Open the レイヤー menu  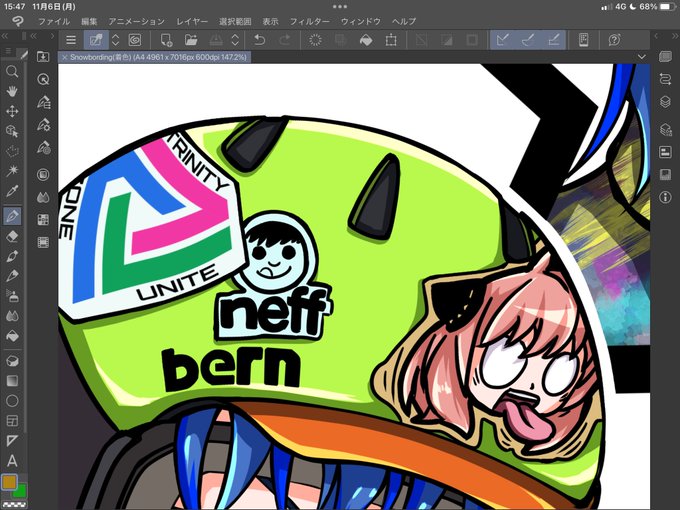pyautogui.click(x=192, y=21)
